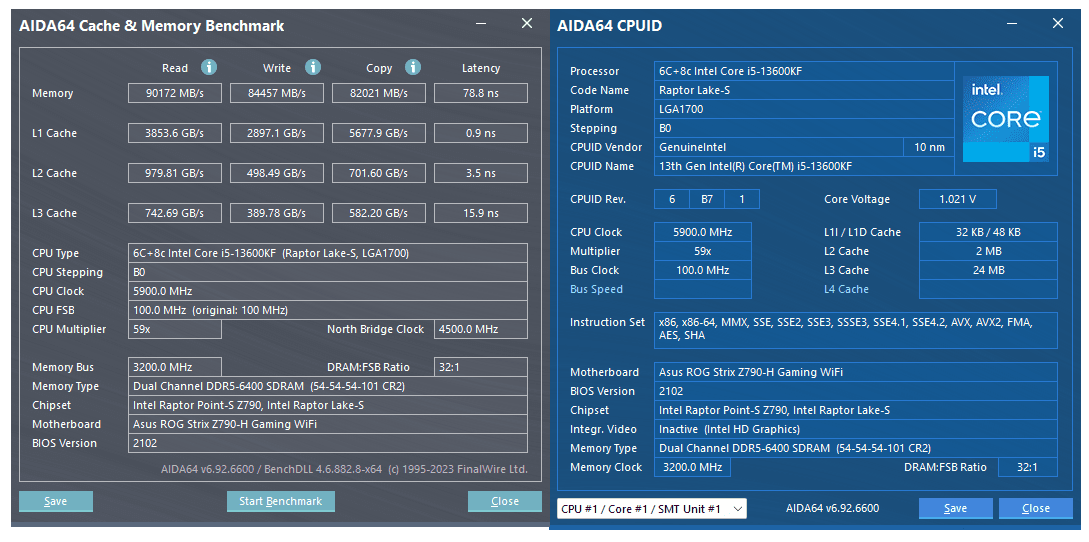Click the L1 Cache Latency 0.9 ns field
This screenshot has height=542, width=1089.
pos(481,133)
